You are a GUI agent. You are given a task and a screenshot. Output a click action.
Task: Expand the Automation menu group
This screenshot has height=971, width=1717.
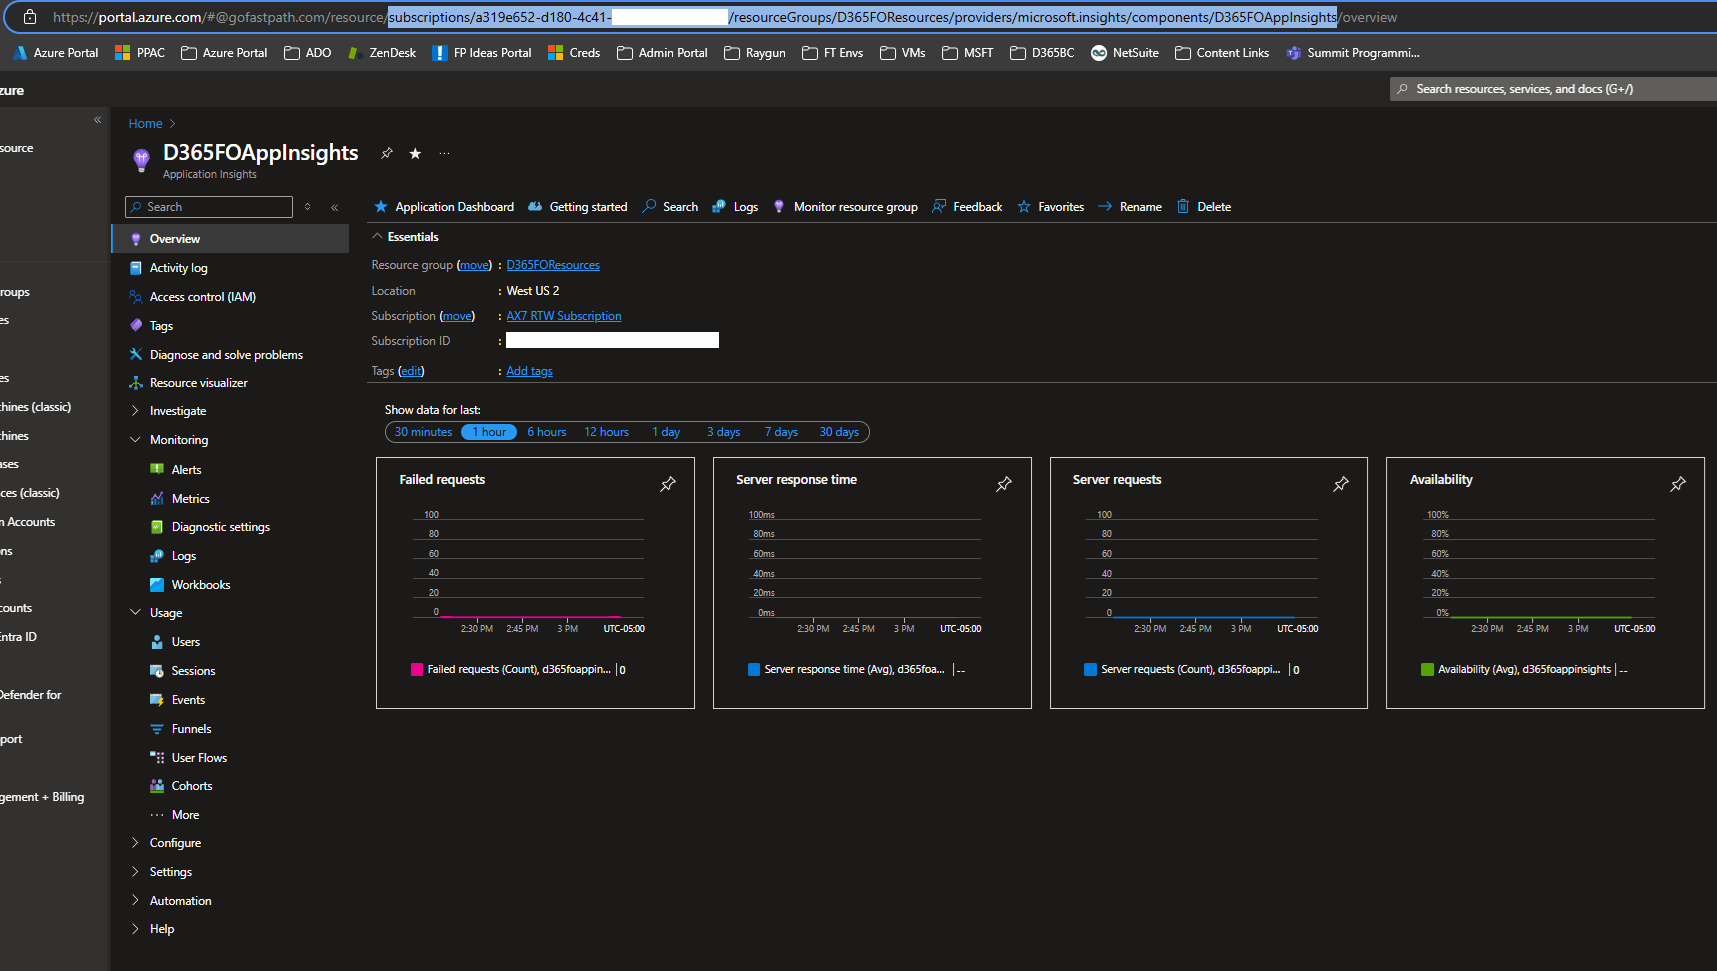(x=135, y=901)
